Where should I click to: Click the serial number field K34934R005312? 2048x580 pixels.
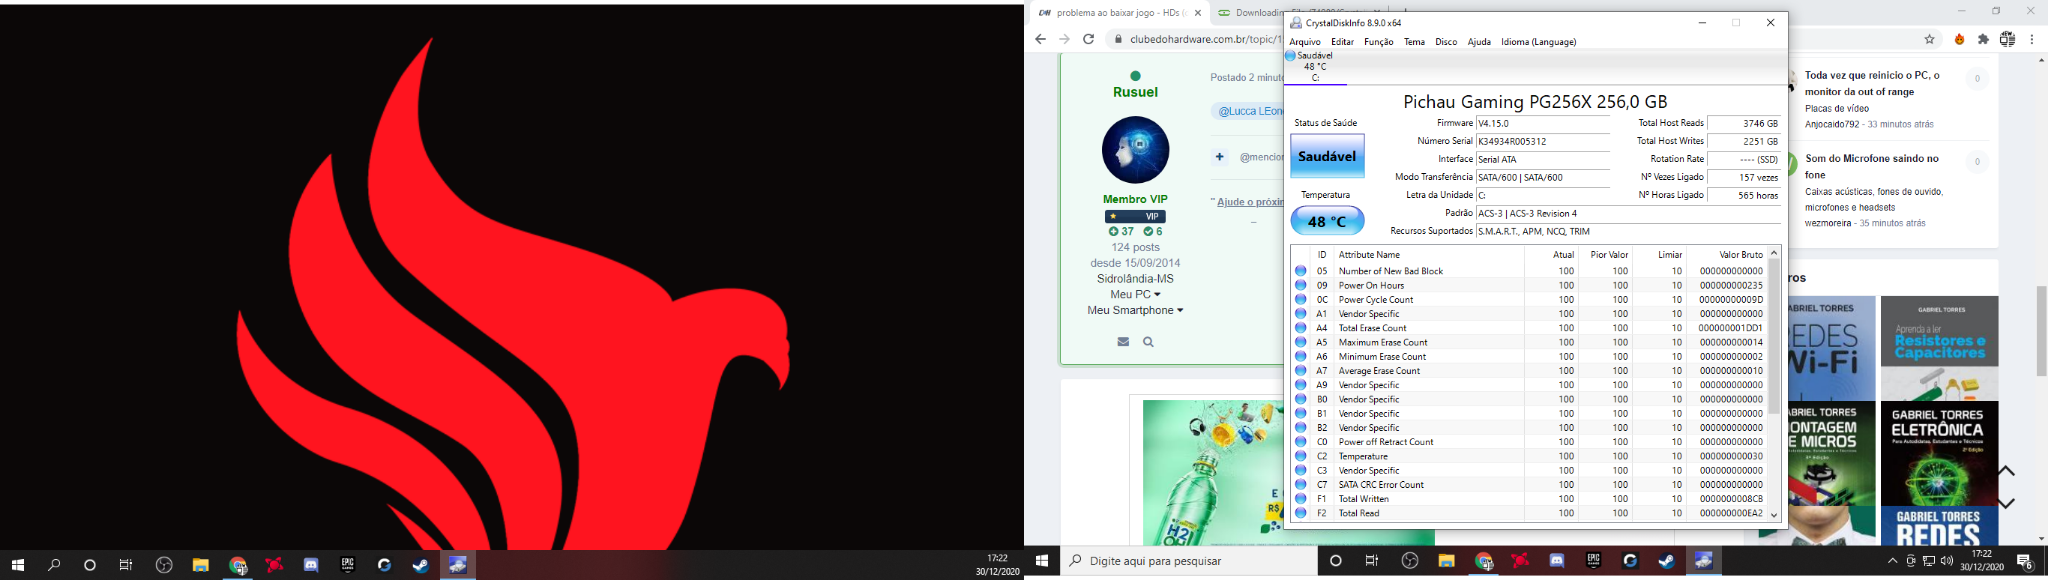coord(1543,142)
